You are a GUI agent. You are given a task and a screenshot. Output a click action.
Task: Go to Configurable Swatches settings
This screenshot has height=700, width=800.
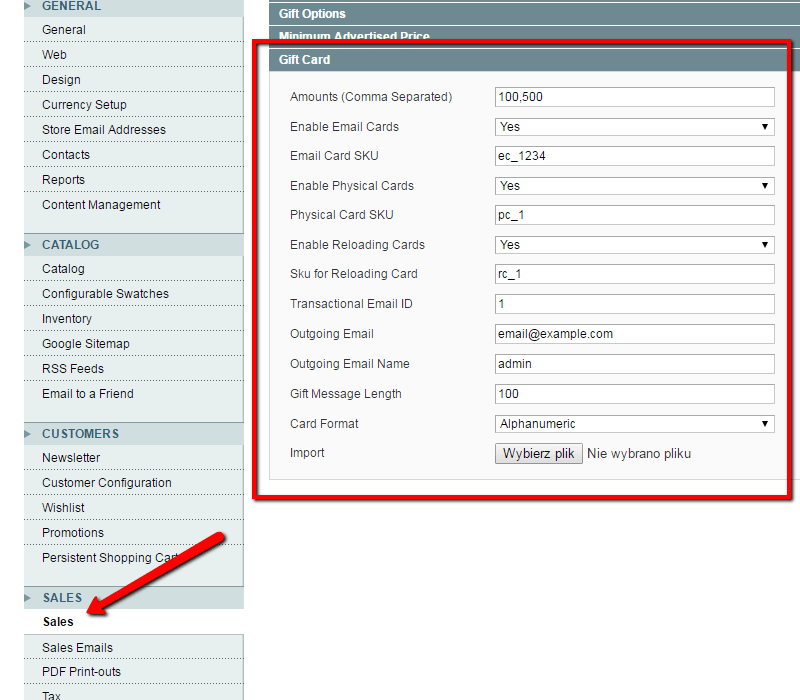105,294
